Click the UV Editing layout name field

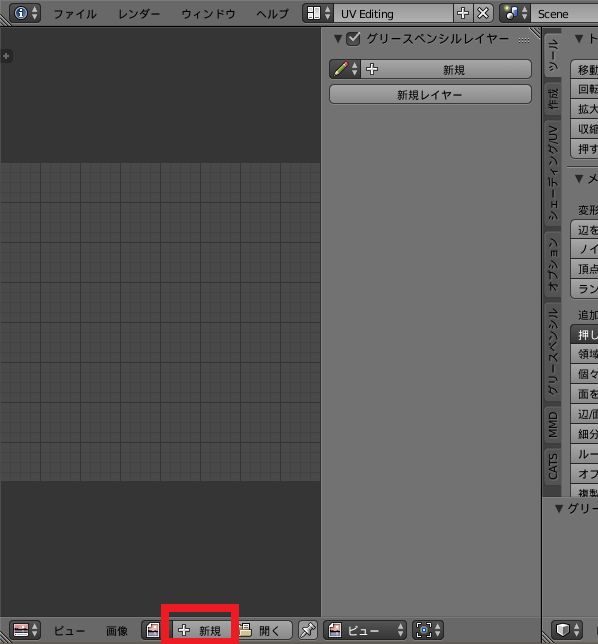tap(393, 14)
